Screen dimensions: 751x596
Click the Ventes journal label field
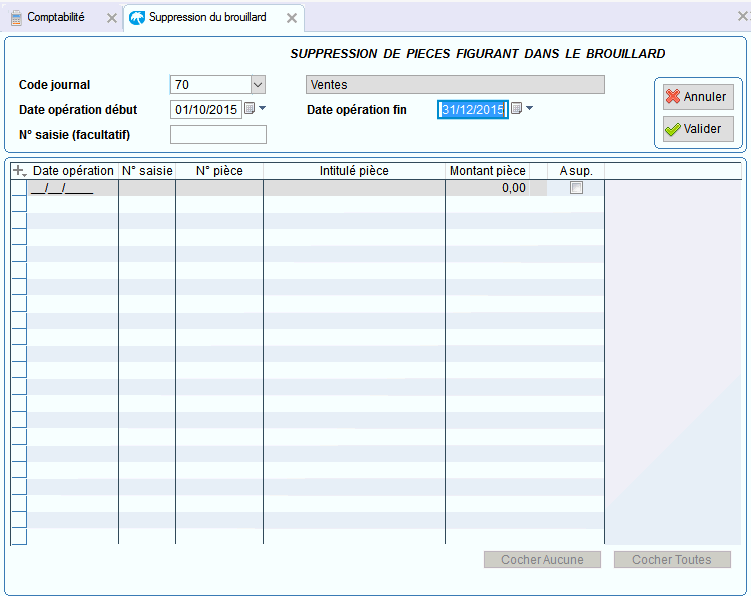tap(455, 85)
